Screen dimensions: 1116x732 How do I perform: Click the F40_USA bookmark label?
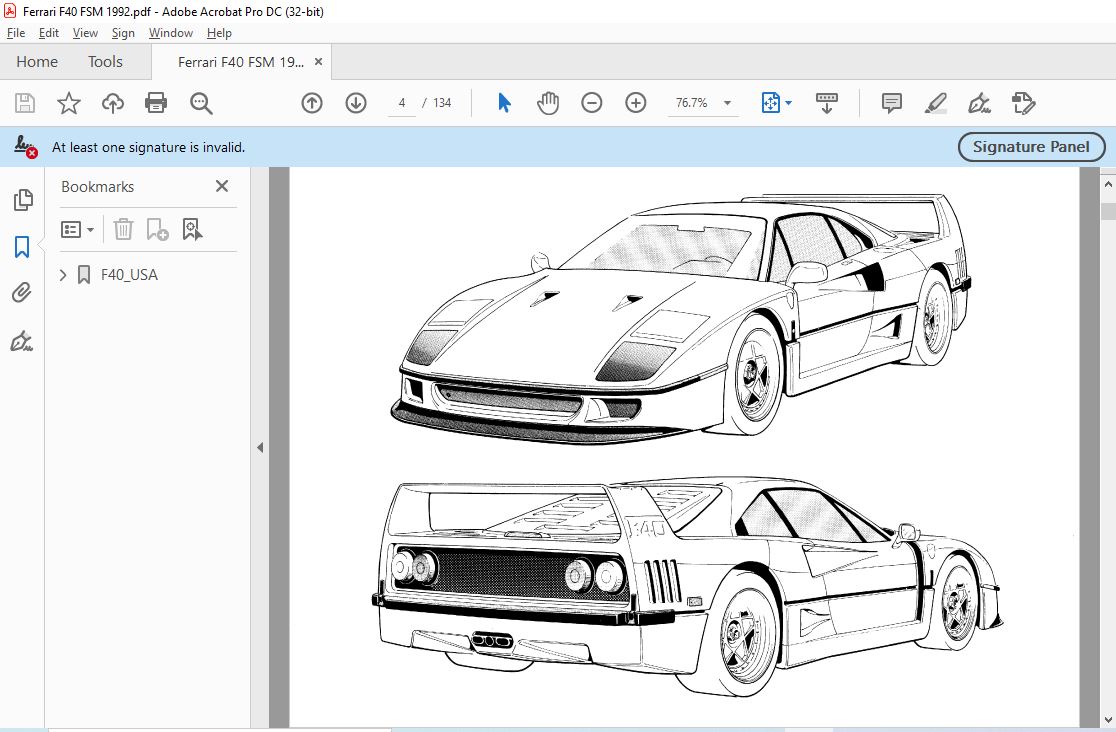tap(130, 275)
